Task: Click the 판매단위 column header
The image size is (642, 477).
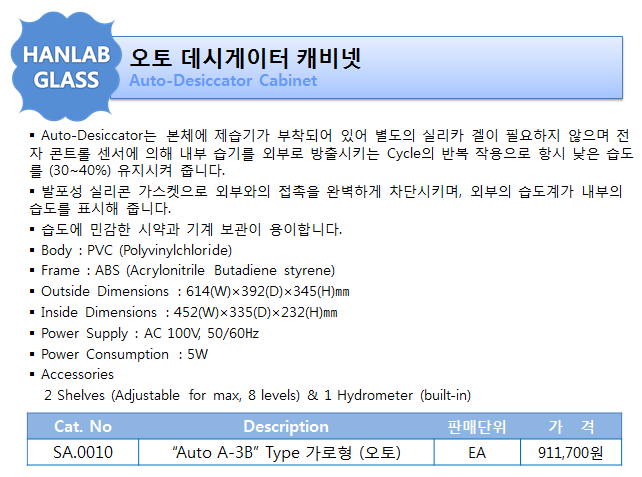Action: [x=477, y=427]
